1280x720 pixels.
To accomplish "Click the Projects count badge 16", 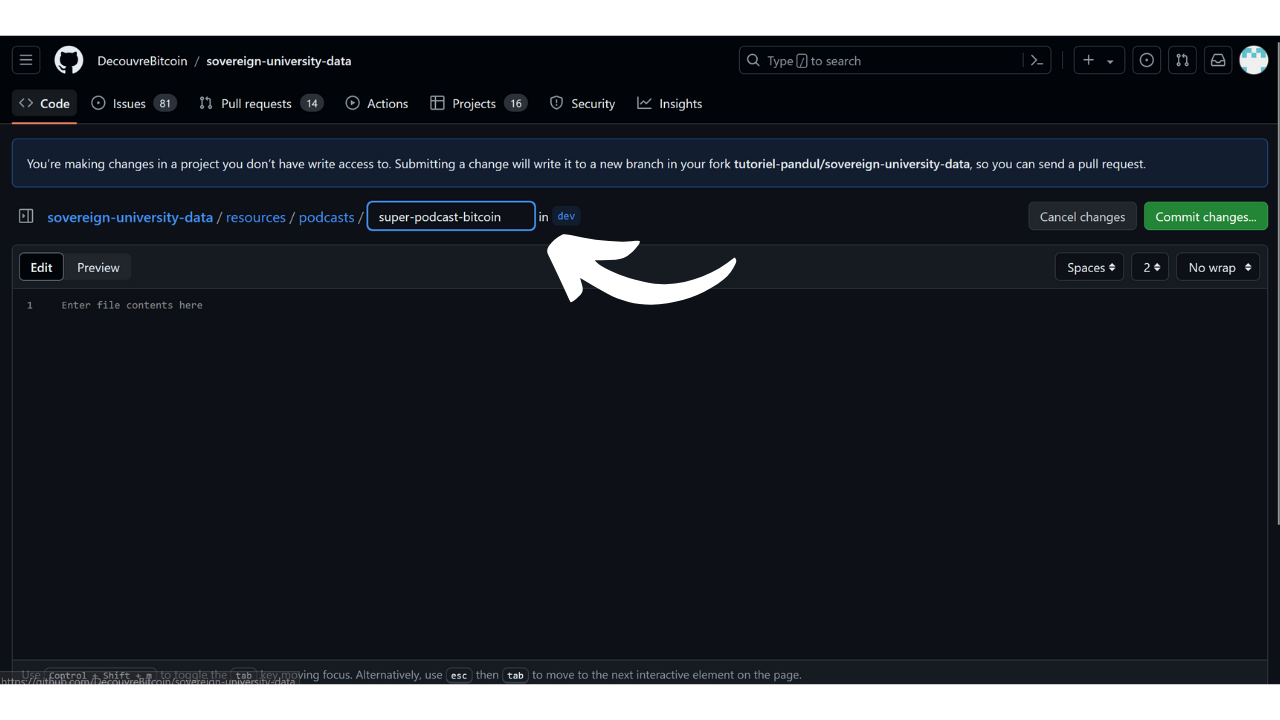I will 516,103.
